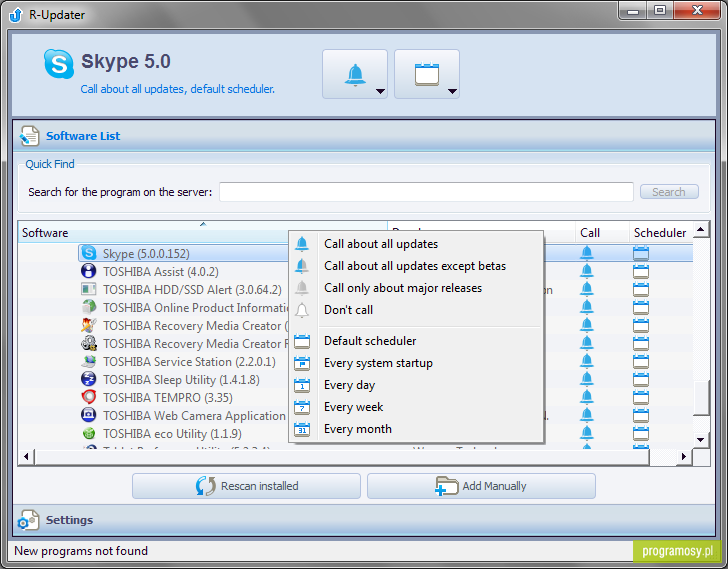Click Add Manually button
The height and width of the screenshot is (569, 728).
[x=481, y=486]
